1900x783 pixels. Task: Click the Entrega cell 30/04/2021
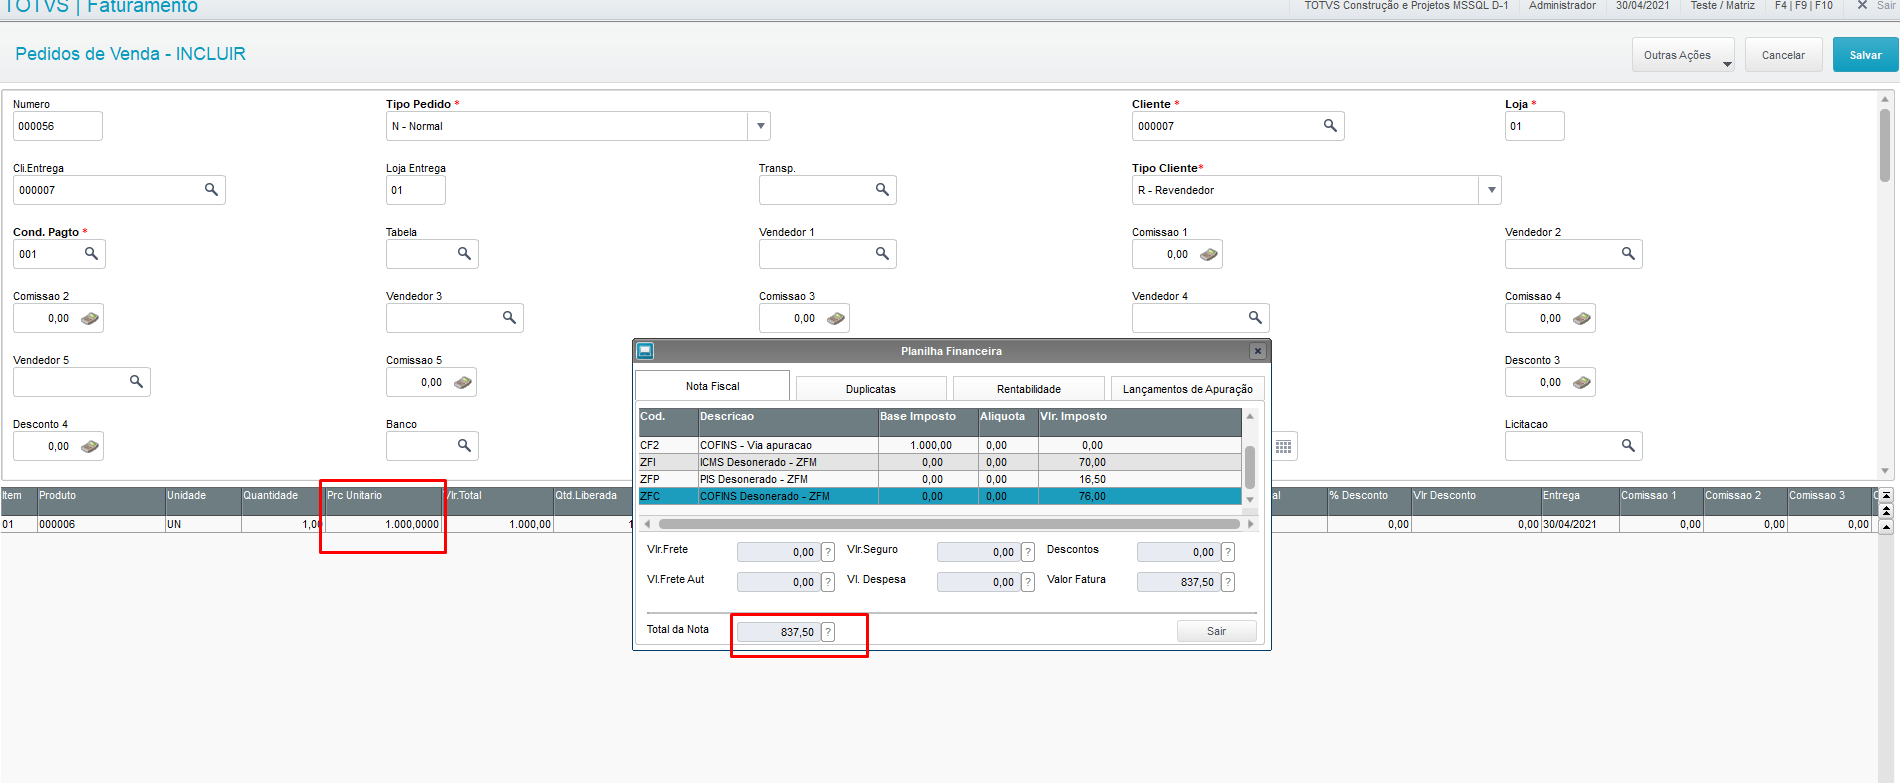pyautogui.click(x=1580, y=524)
